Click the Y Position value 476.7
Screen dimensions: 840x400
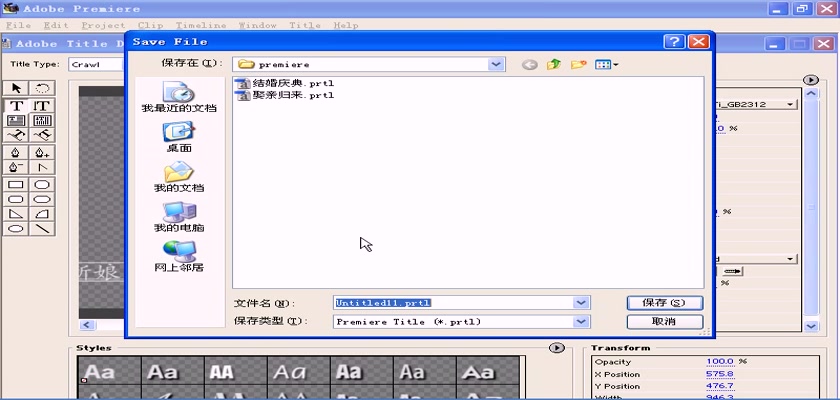[x=720, y=386]
